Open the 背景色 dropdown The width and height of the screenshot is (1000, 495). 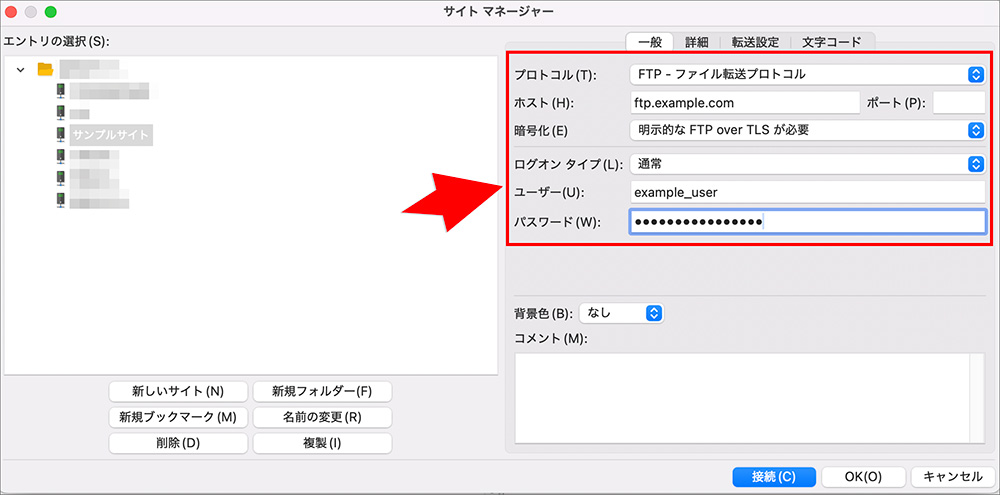coord(622,313)
